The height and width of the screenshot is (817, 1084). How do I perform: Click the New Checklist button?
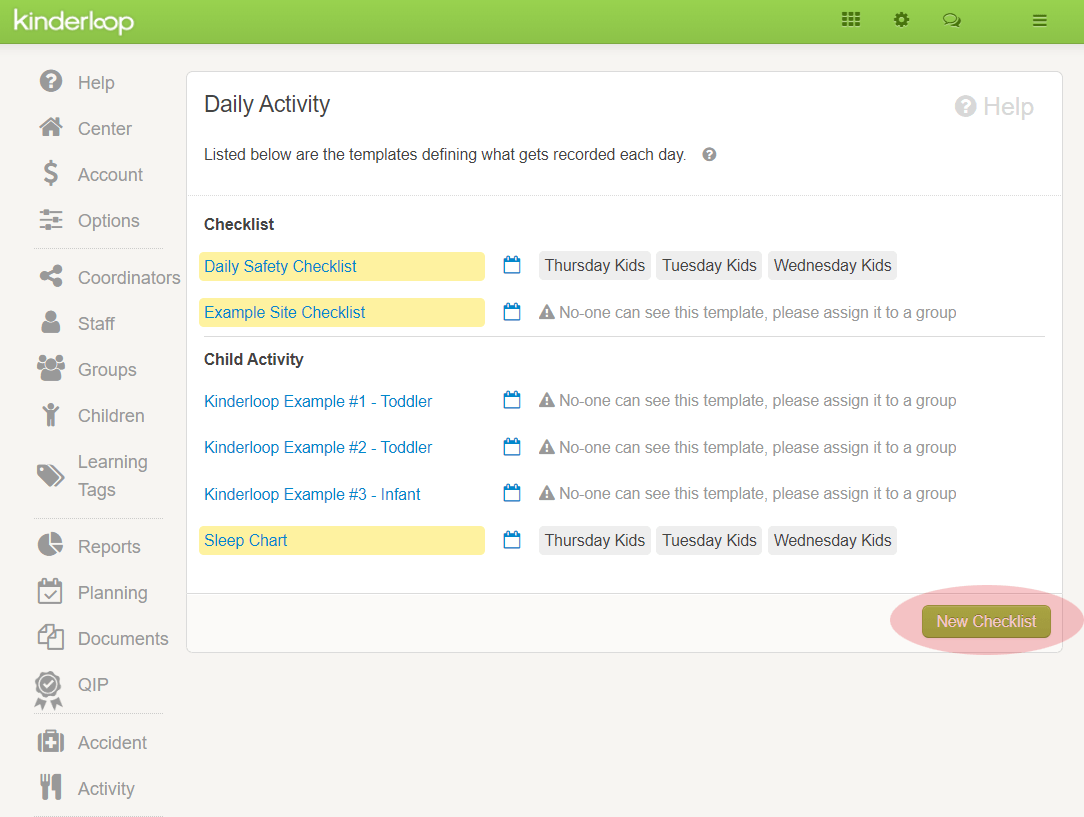click(986, 621)
